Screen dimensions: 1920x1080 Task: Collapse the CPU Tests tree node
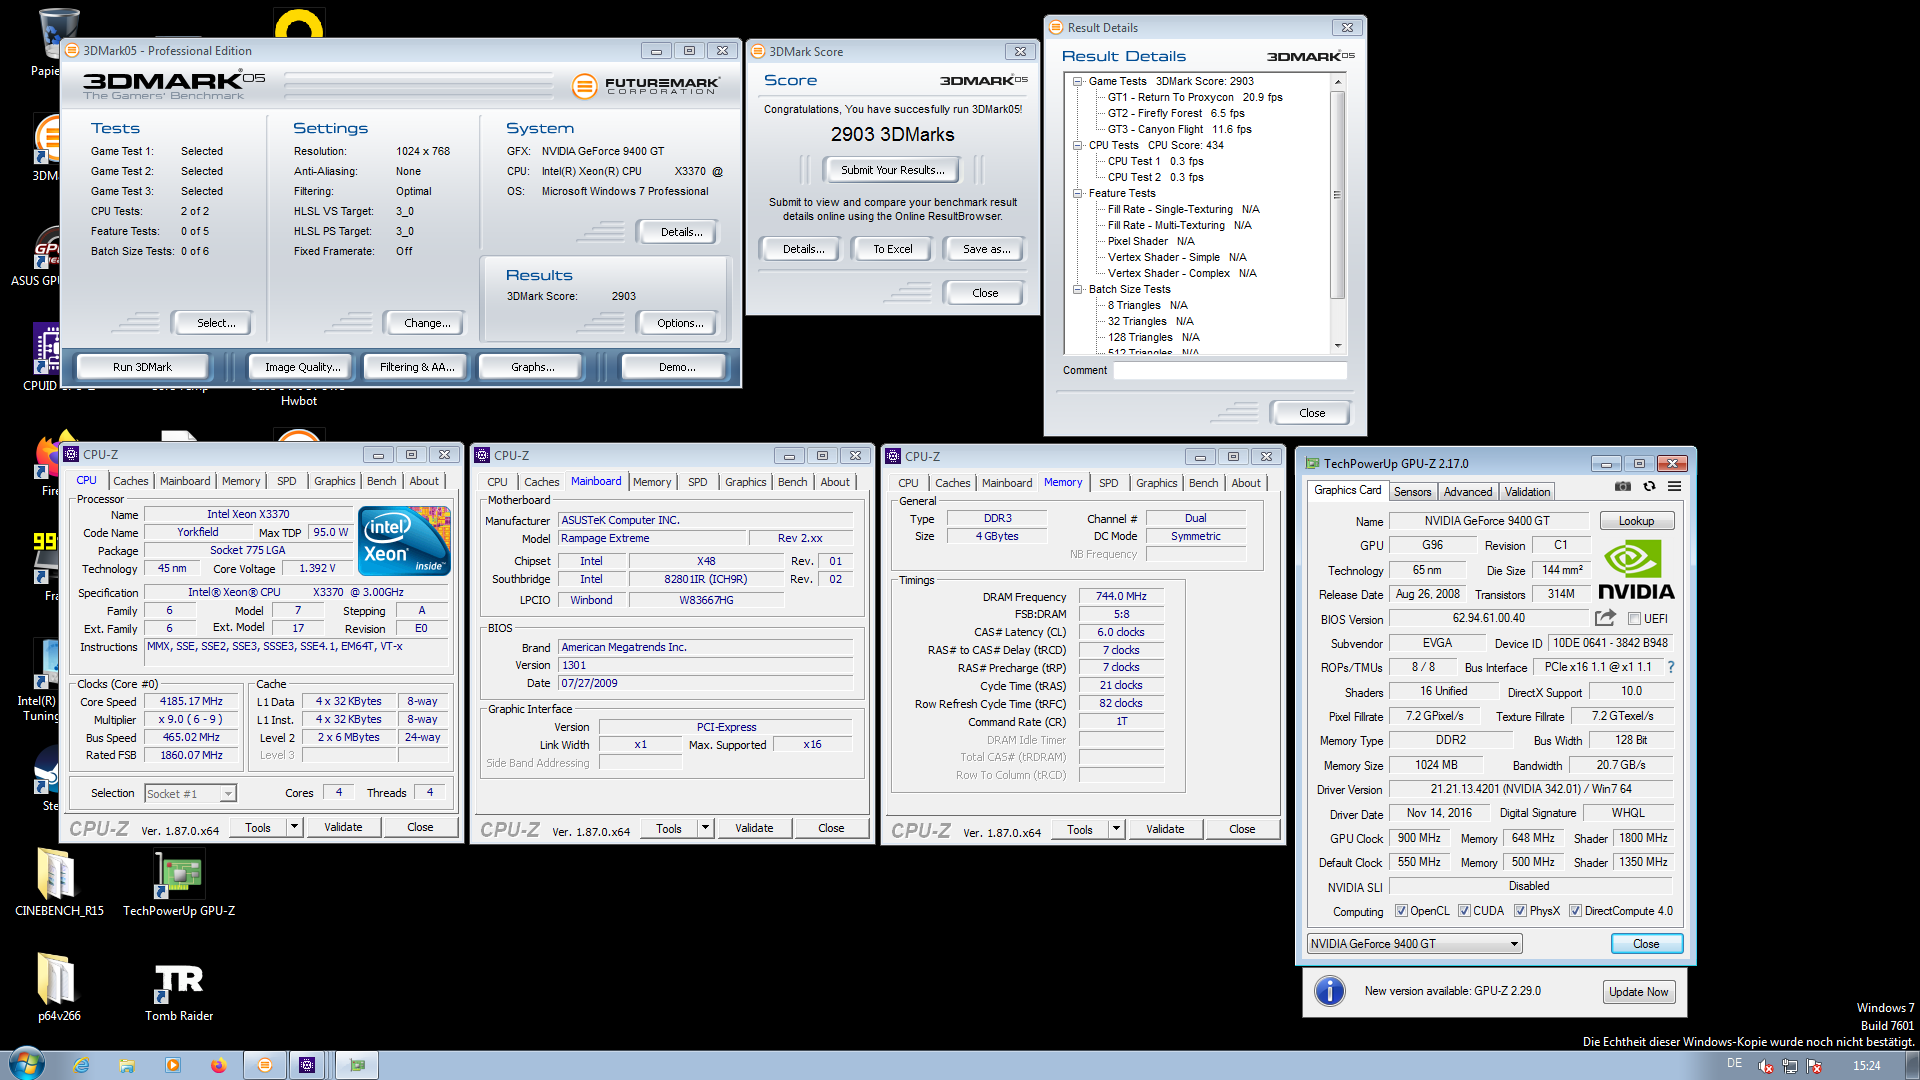pyautogui.click(x=1078, y=145)
